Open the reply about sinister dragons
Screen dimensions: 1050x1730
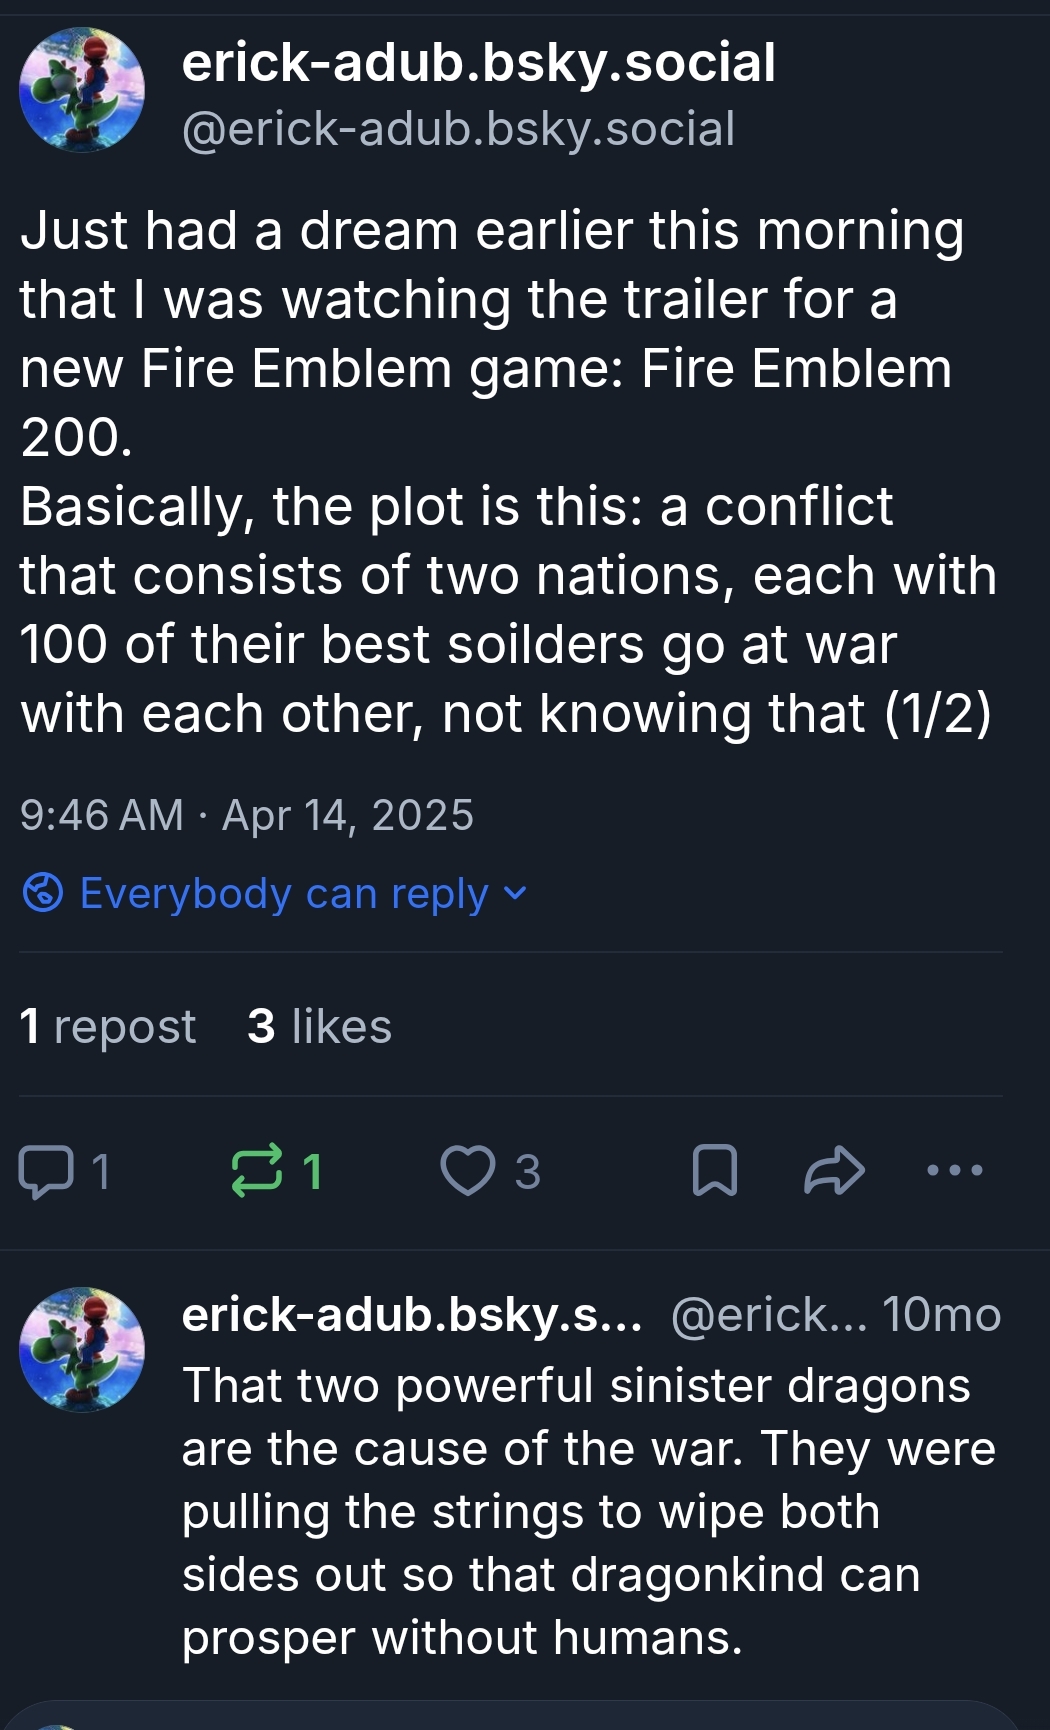pyautogui.click(x=588, y=1510)
